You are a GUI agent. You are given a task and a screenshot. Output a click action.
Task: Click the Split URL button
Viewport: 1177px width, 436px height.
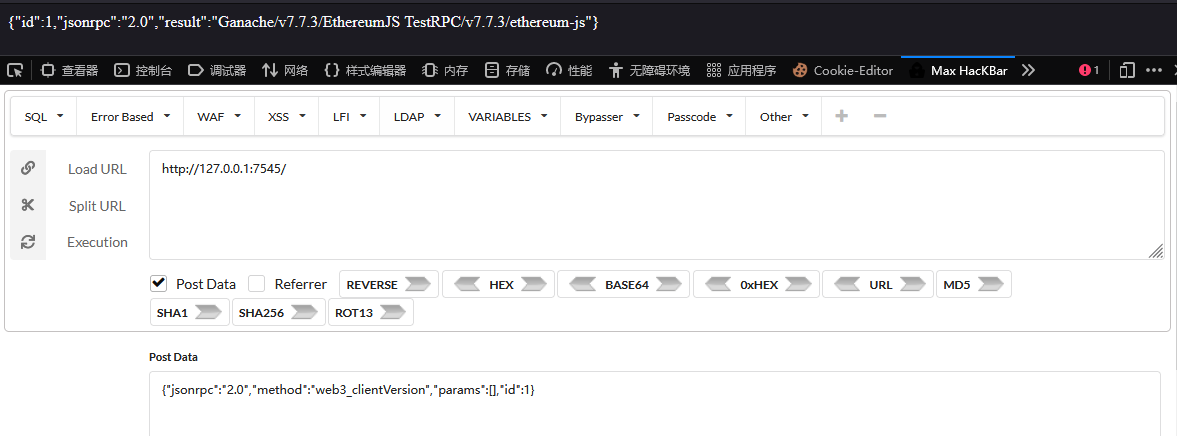tap(97, 206)
